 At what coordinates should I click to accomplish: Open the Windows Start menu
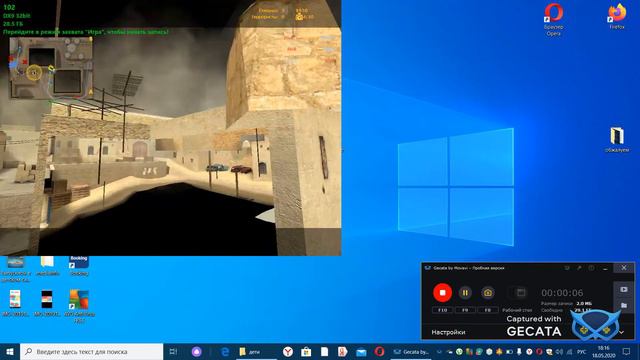pyautogui.click(x=10, y=352)
